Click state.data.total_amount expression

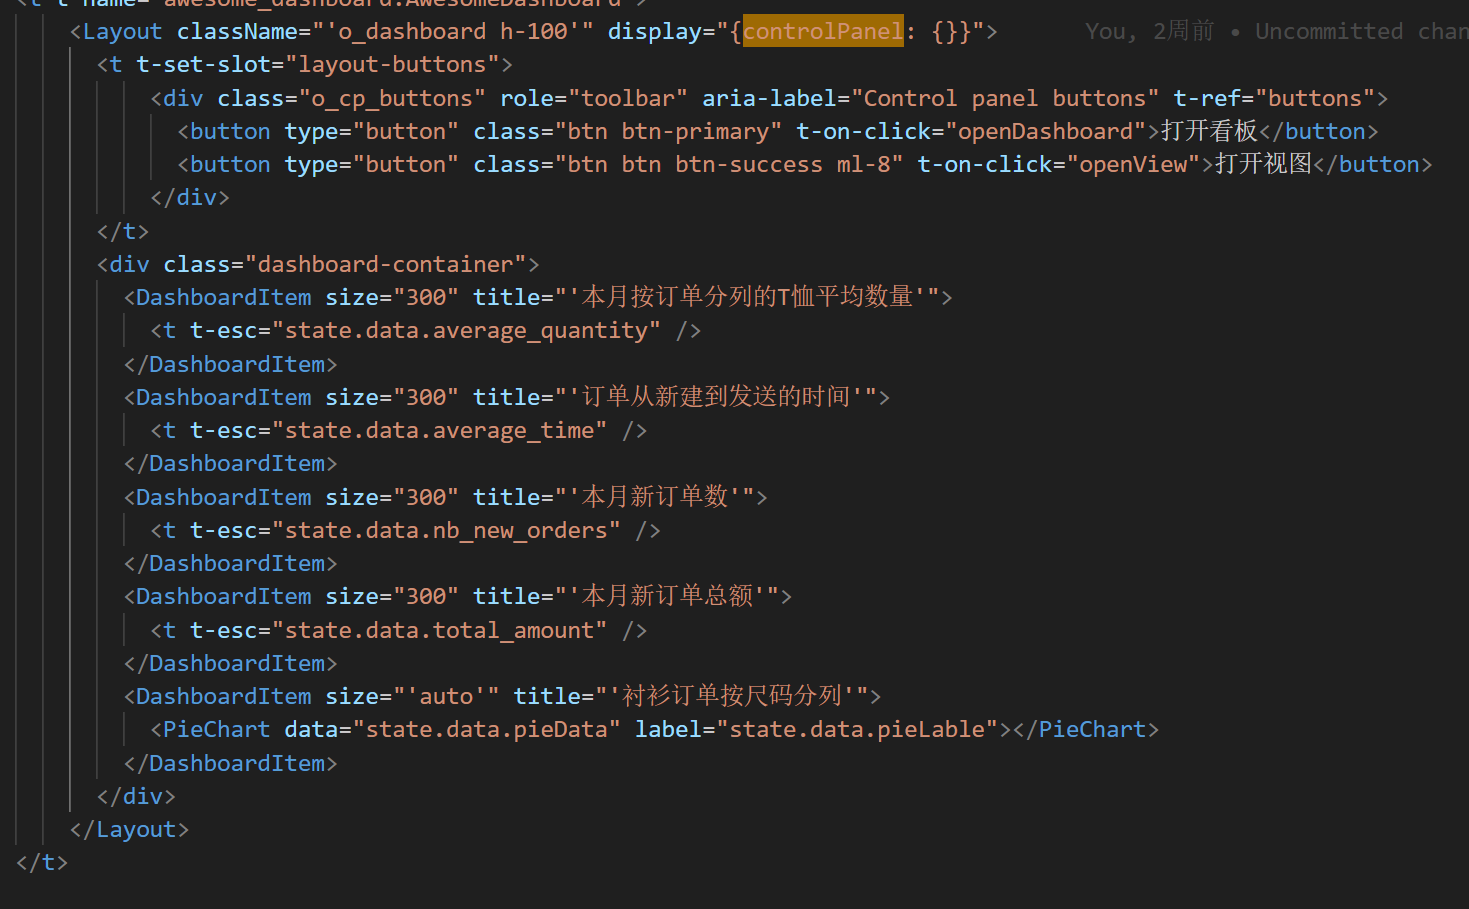pyautogui.click(x=439, y=630)
